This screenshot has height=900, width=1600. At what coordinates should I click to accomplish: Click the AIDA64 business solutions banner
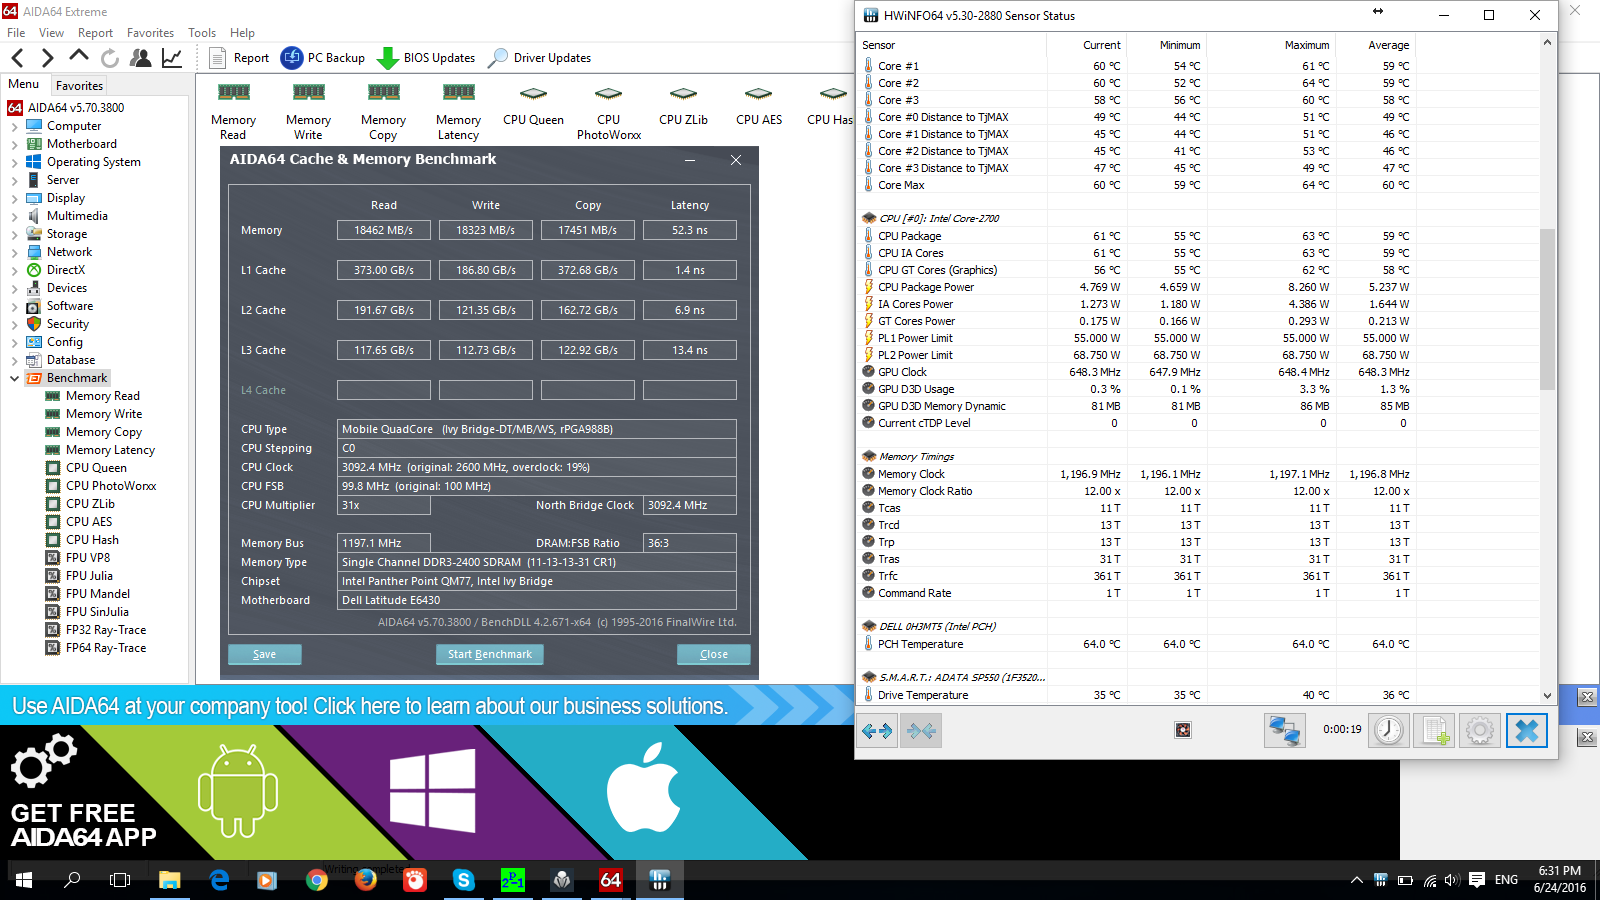click(427, 706)
